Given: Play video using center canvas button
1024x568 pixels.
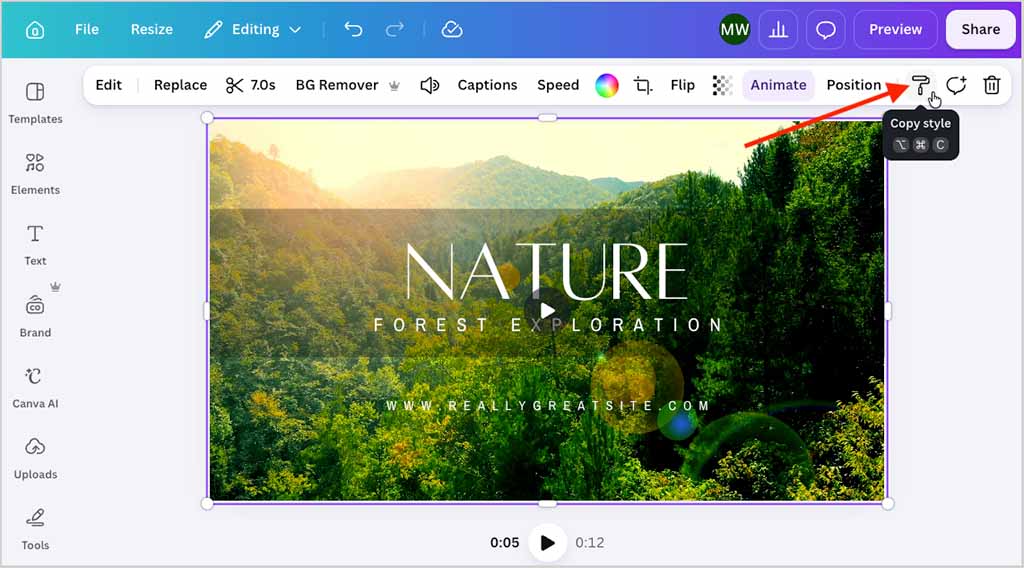Looking at the screenshot, I should [x=547, y=310].
